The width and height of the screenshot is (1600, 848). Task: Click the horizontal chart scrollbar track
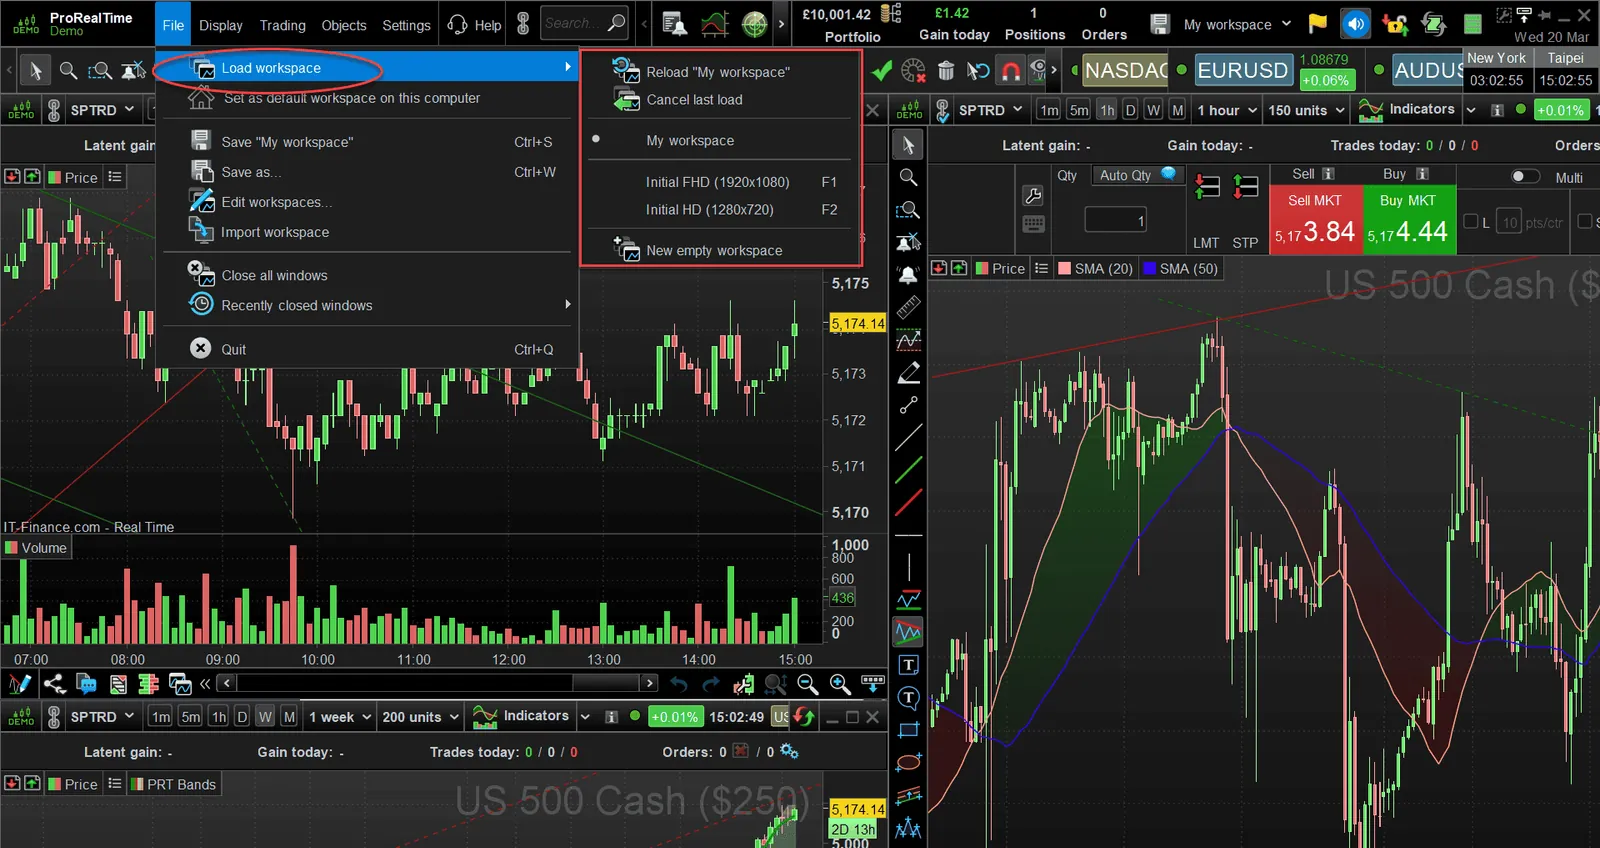pyautogui.click(x=437, y=683)
